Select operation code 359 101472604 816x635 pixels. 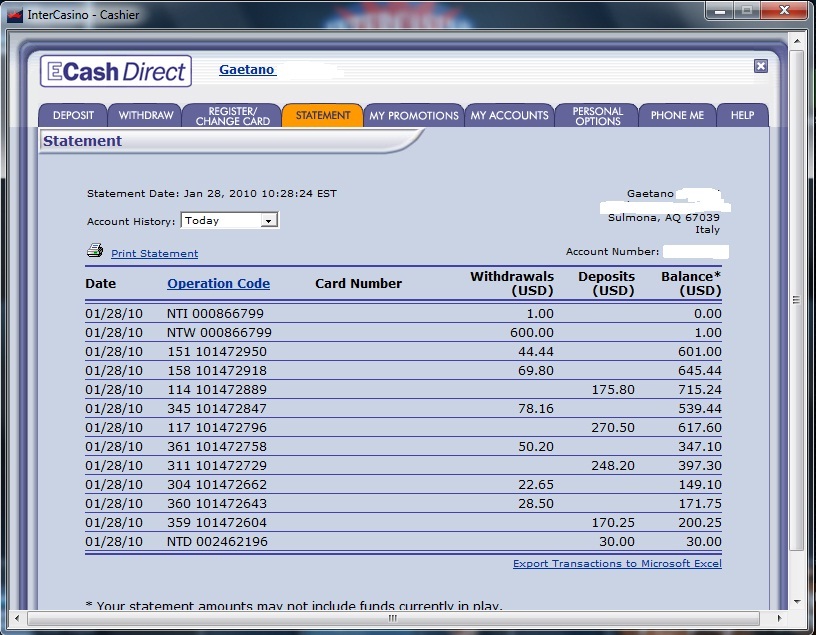coord(217,523)
